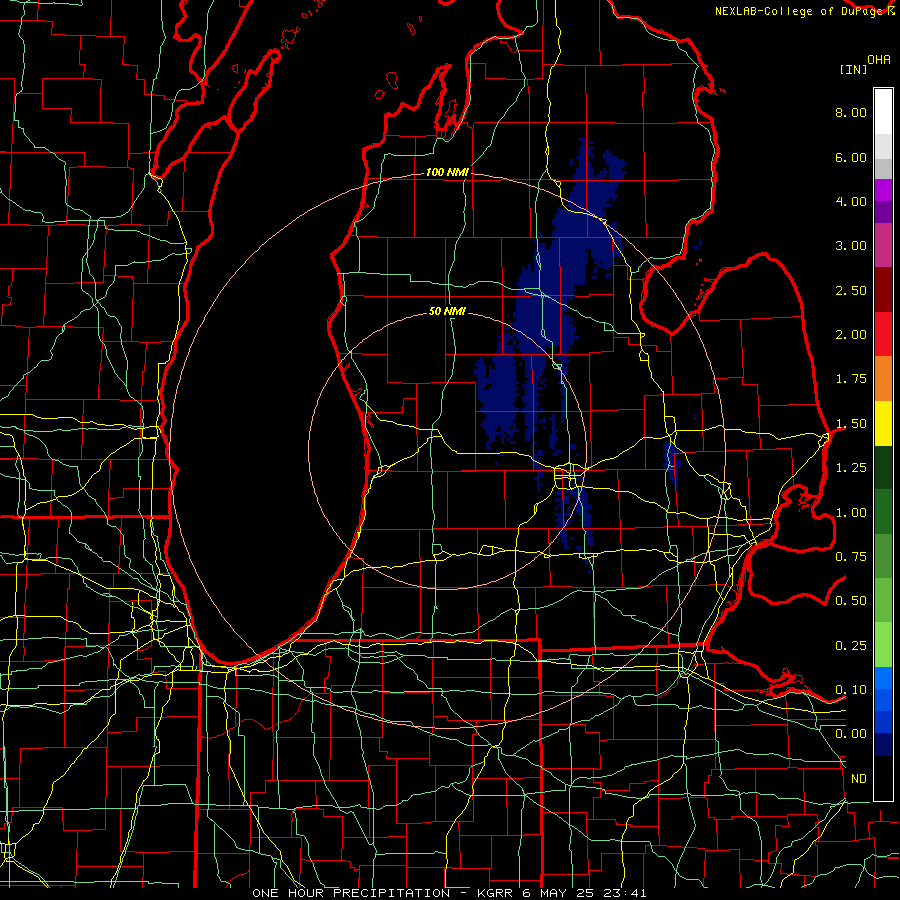The image size is (900, 900).
Task: Click the 100 NMI range ring label
Action: 447,172
